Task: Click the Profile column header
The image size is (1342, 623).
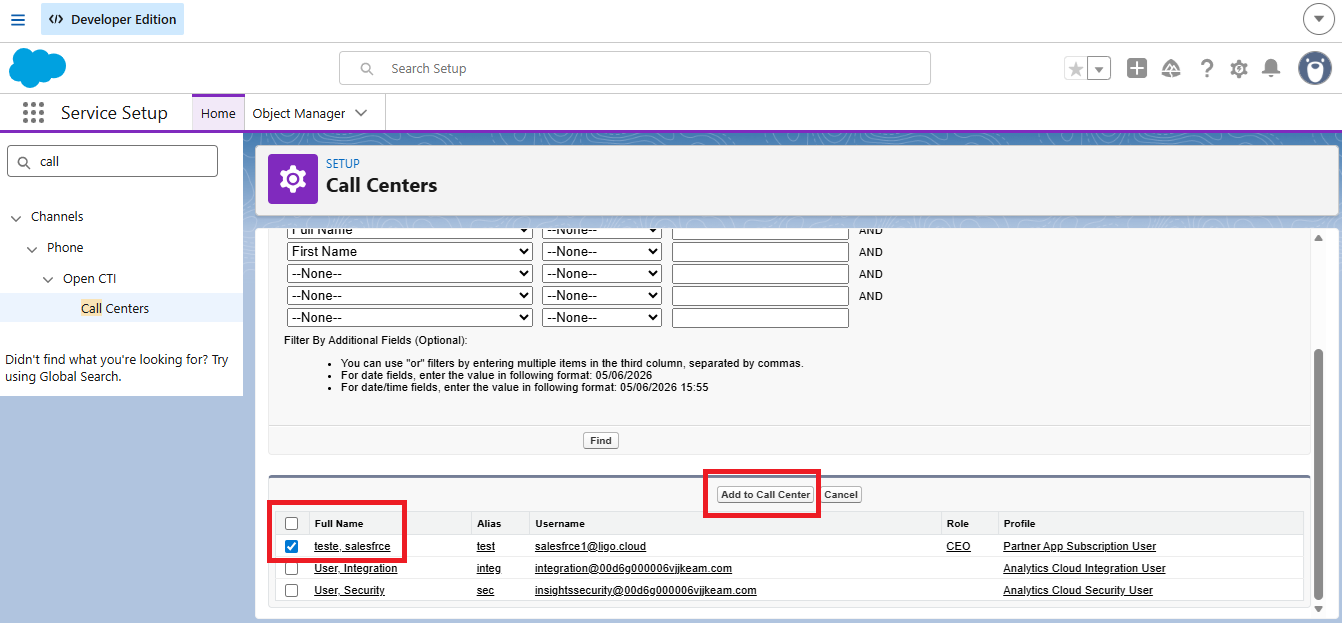Action: point(1019,523)
